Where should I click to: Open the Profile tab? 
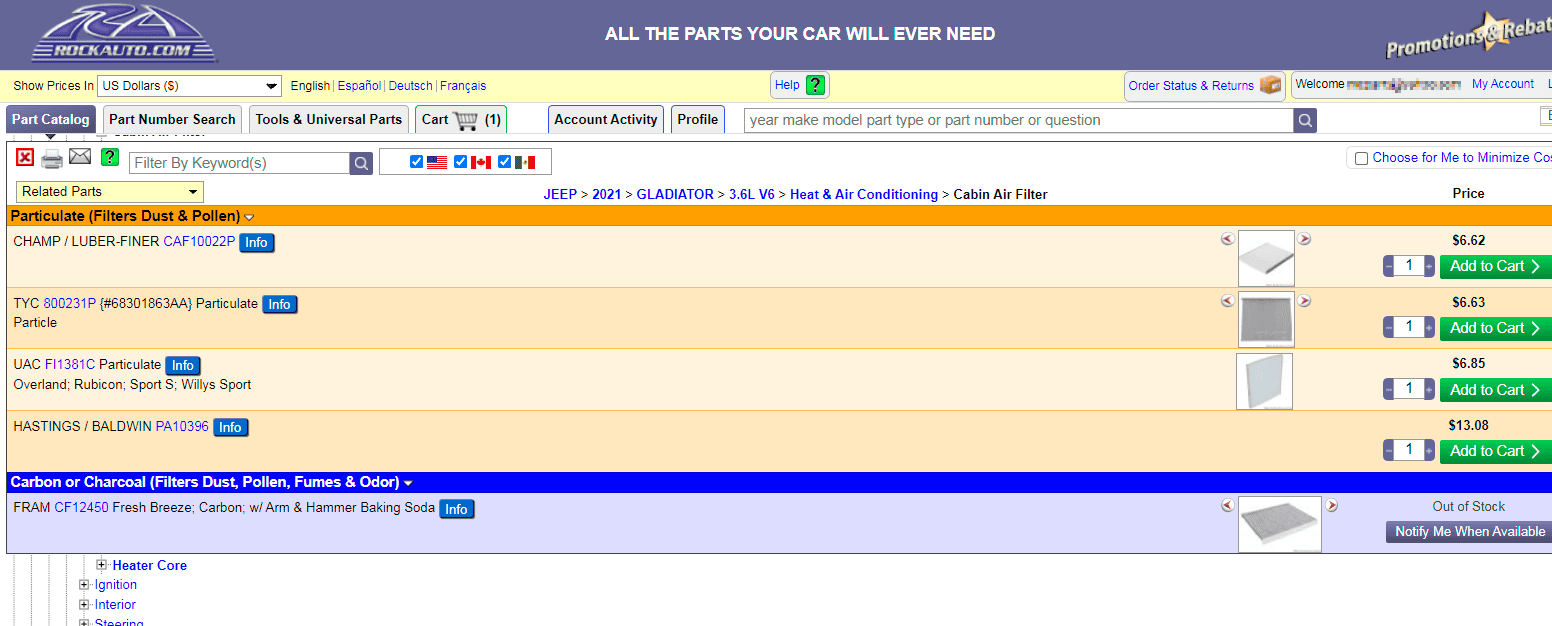tap(698, 119)
